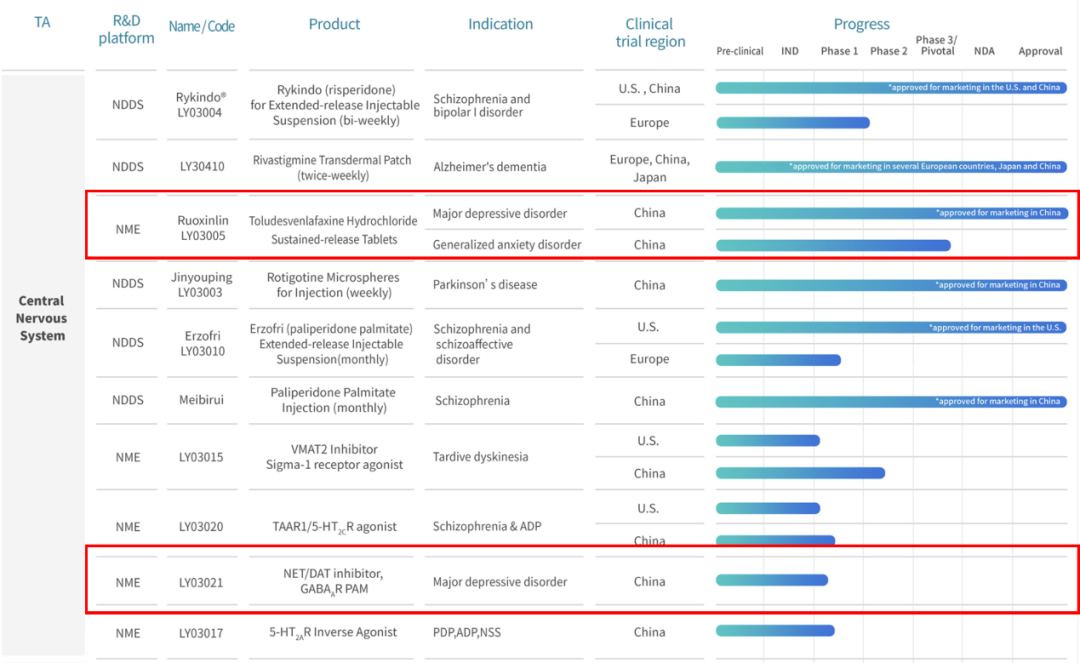Select the Parkinson's disease indication cell

point(485,285)
